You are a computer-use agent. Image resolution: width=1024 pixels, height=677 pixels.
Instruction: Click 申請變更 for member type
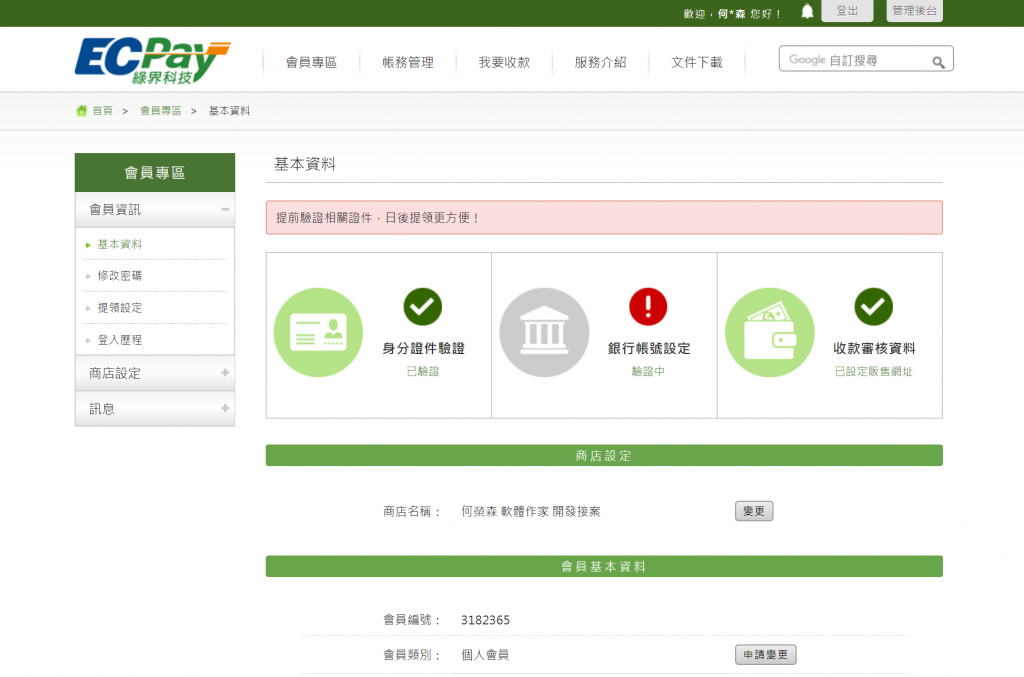pos(765,655)
